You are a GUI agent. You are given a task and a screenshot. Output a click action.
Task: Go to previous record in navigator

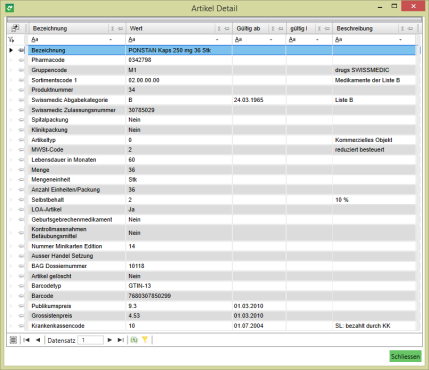[x=38, y=340]
